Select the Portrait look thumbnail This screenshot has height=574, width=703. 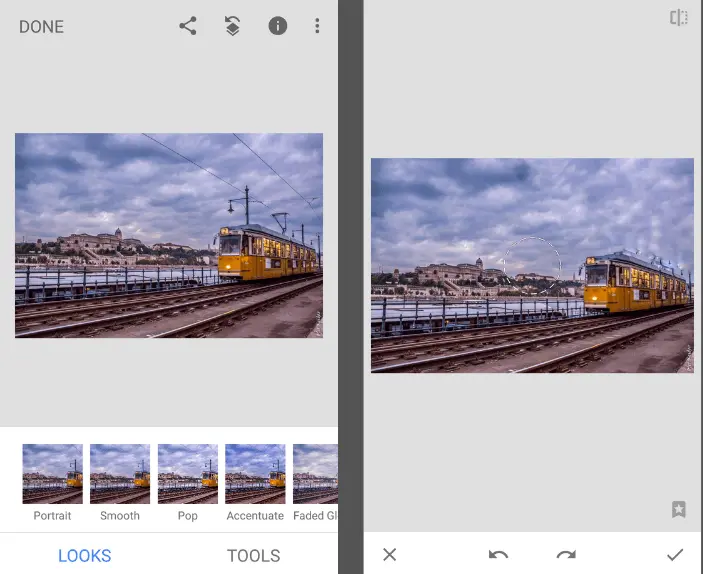[52, 474]
